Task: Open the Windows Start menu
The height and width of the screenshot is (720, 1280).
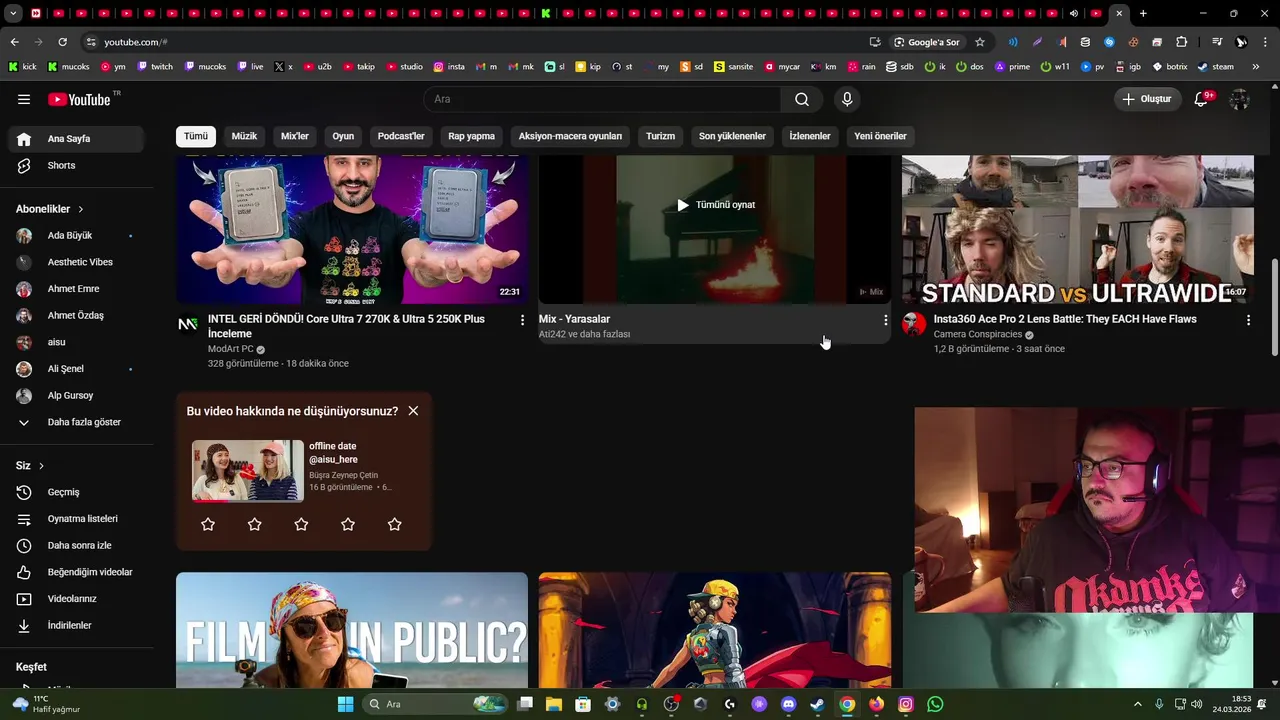Action: tap(345, 704)
